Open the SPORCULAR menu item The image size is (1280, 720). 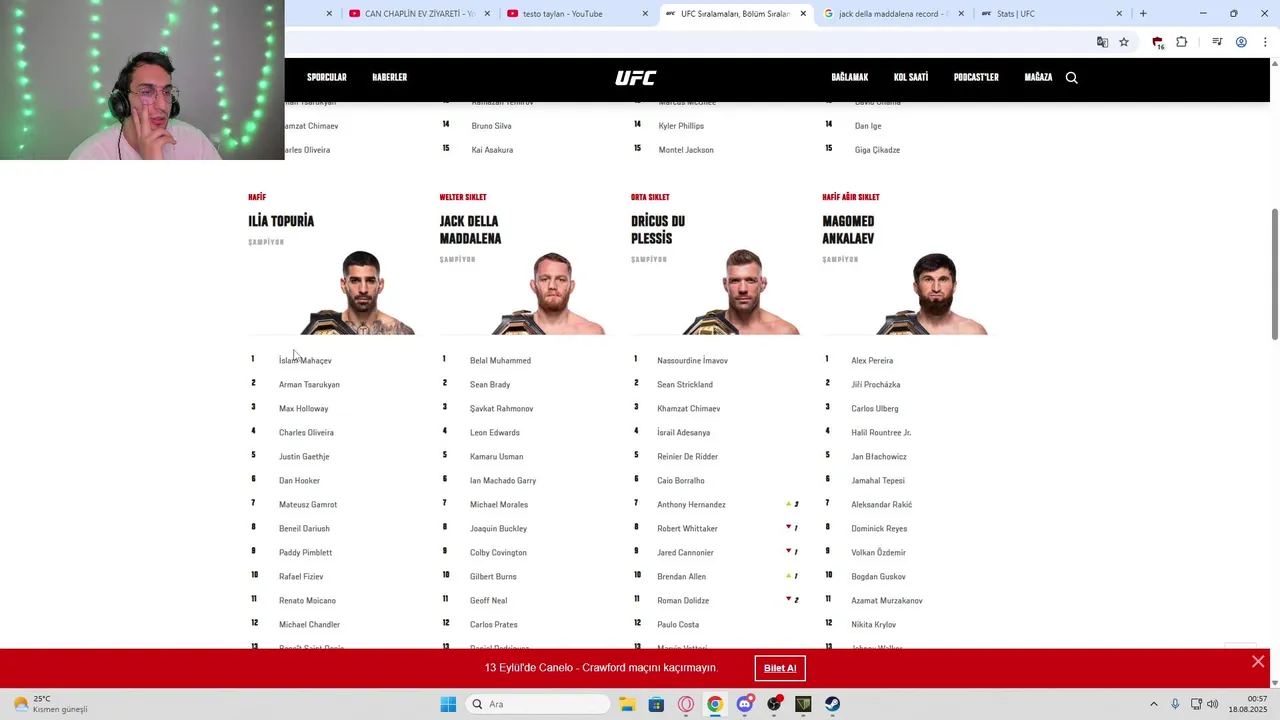[x=327, y=78]
